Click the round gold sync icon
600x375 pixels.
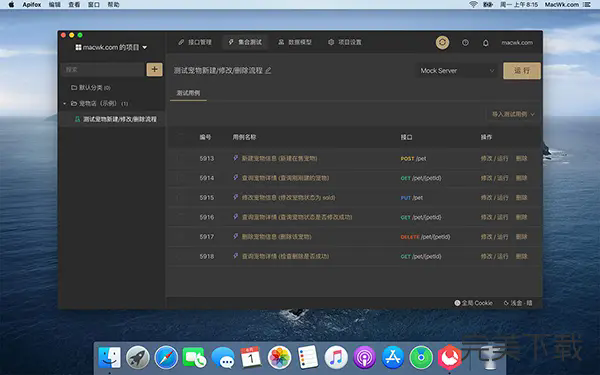[x=442, y=42]
